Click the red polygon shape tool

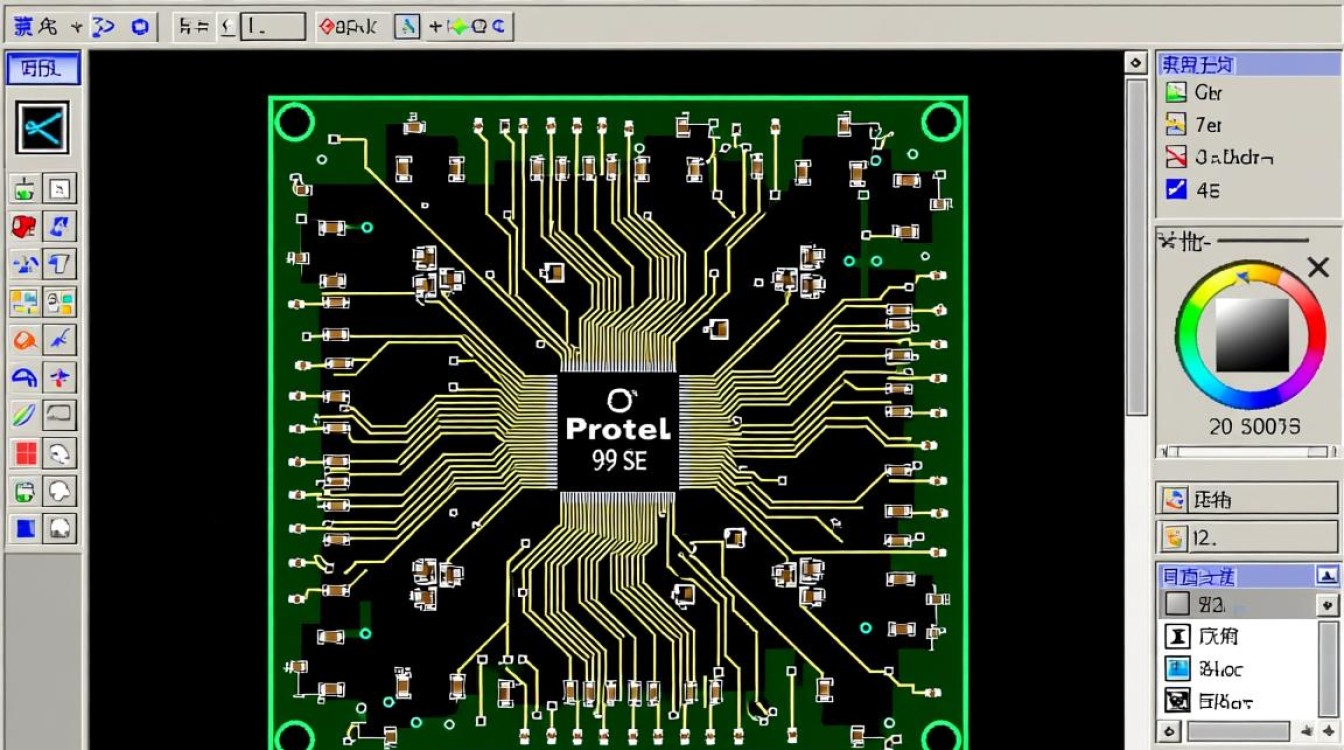click(25, 227)
